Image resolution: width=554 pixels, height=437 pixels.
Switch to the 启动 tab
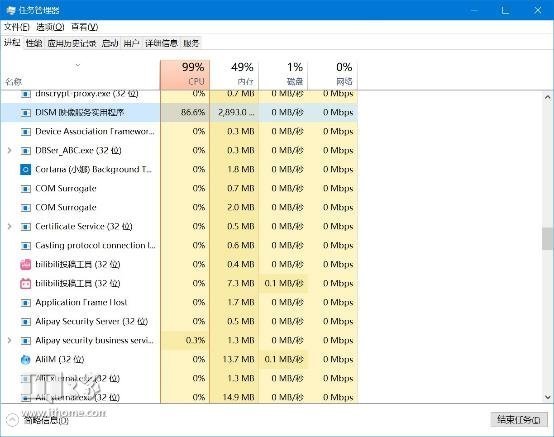point(110,43)
